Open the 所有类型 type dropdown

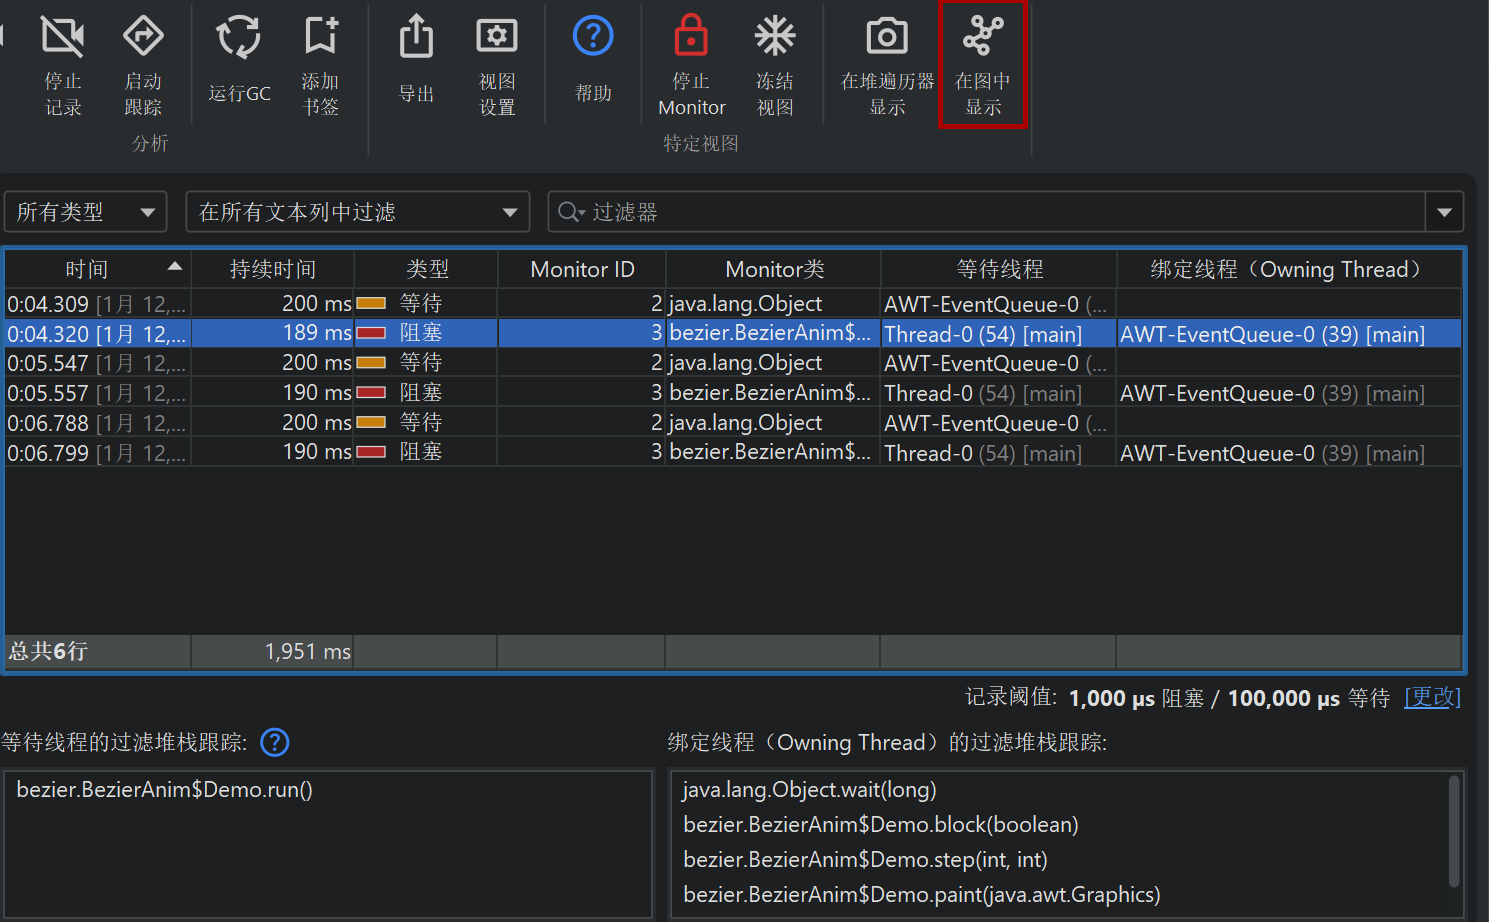pos(85,212)
